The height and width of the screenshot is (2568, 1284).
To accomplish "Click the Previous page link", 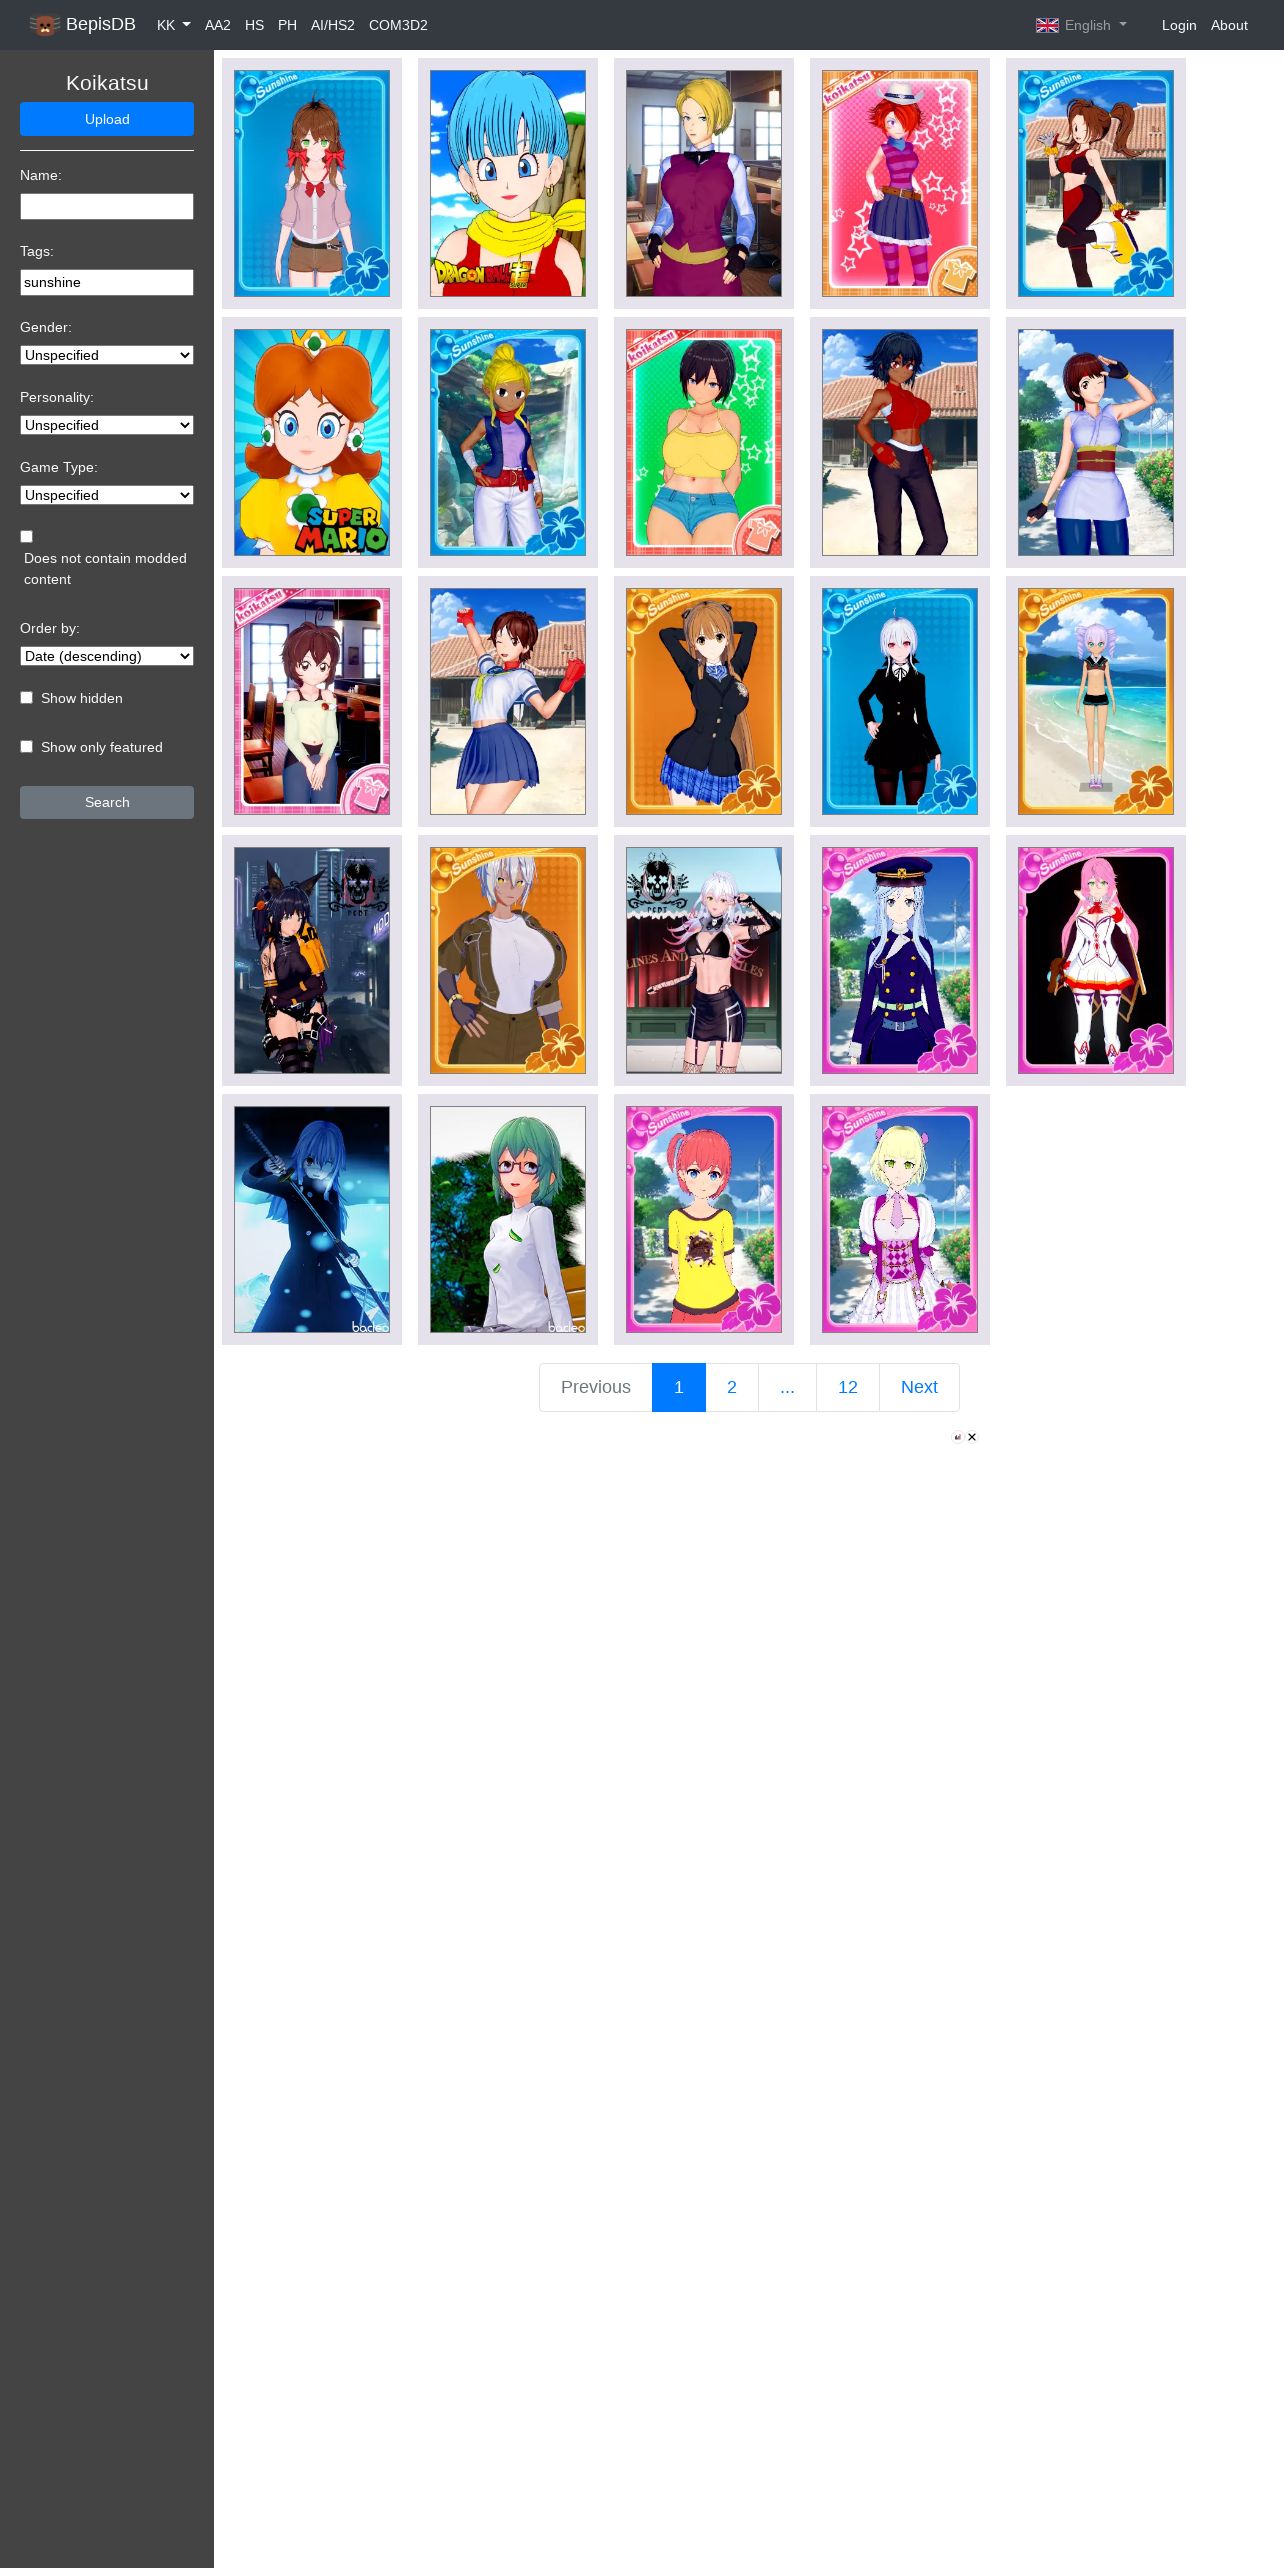I will click(596, 1387).
